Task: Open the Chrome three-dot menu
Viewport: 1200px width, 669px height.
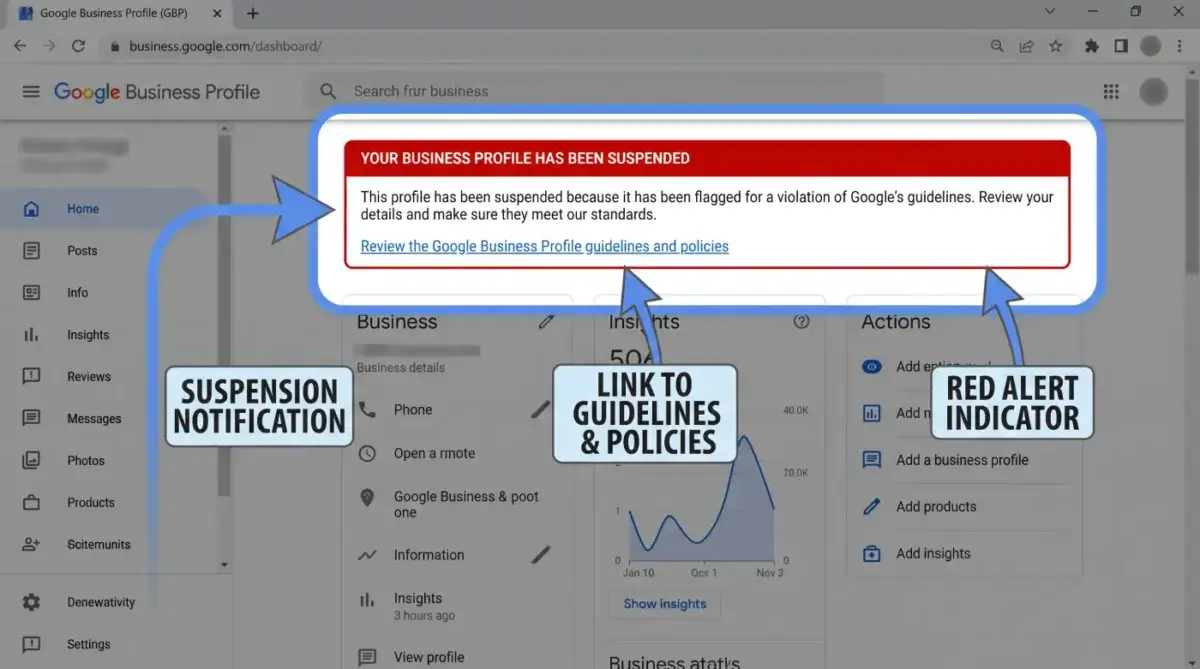Action: 1180,46
